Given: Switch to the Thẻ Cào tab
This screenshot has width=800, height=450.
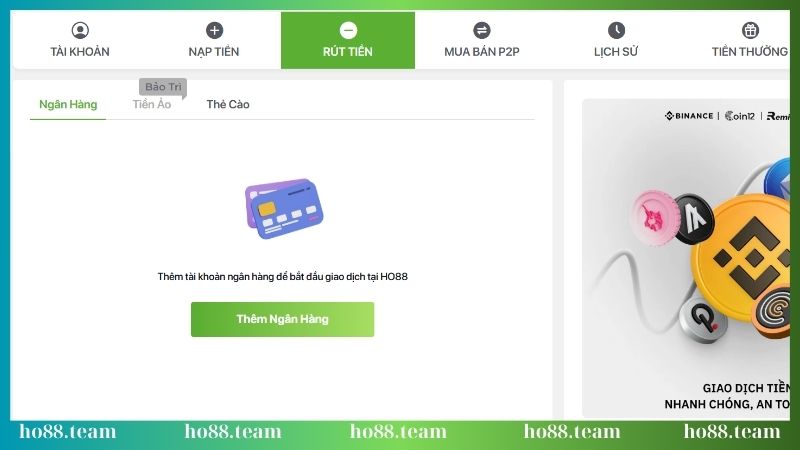Looking at the screenshot, I should click(x=228, y=104).
